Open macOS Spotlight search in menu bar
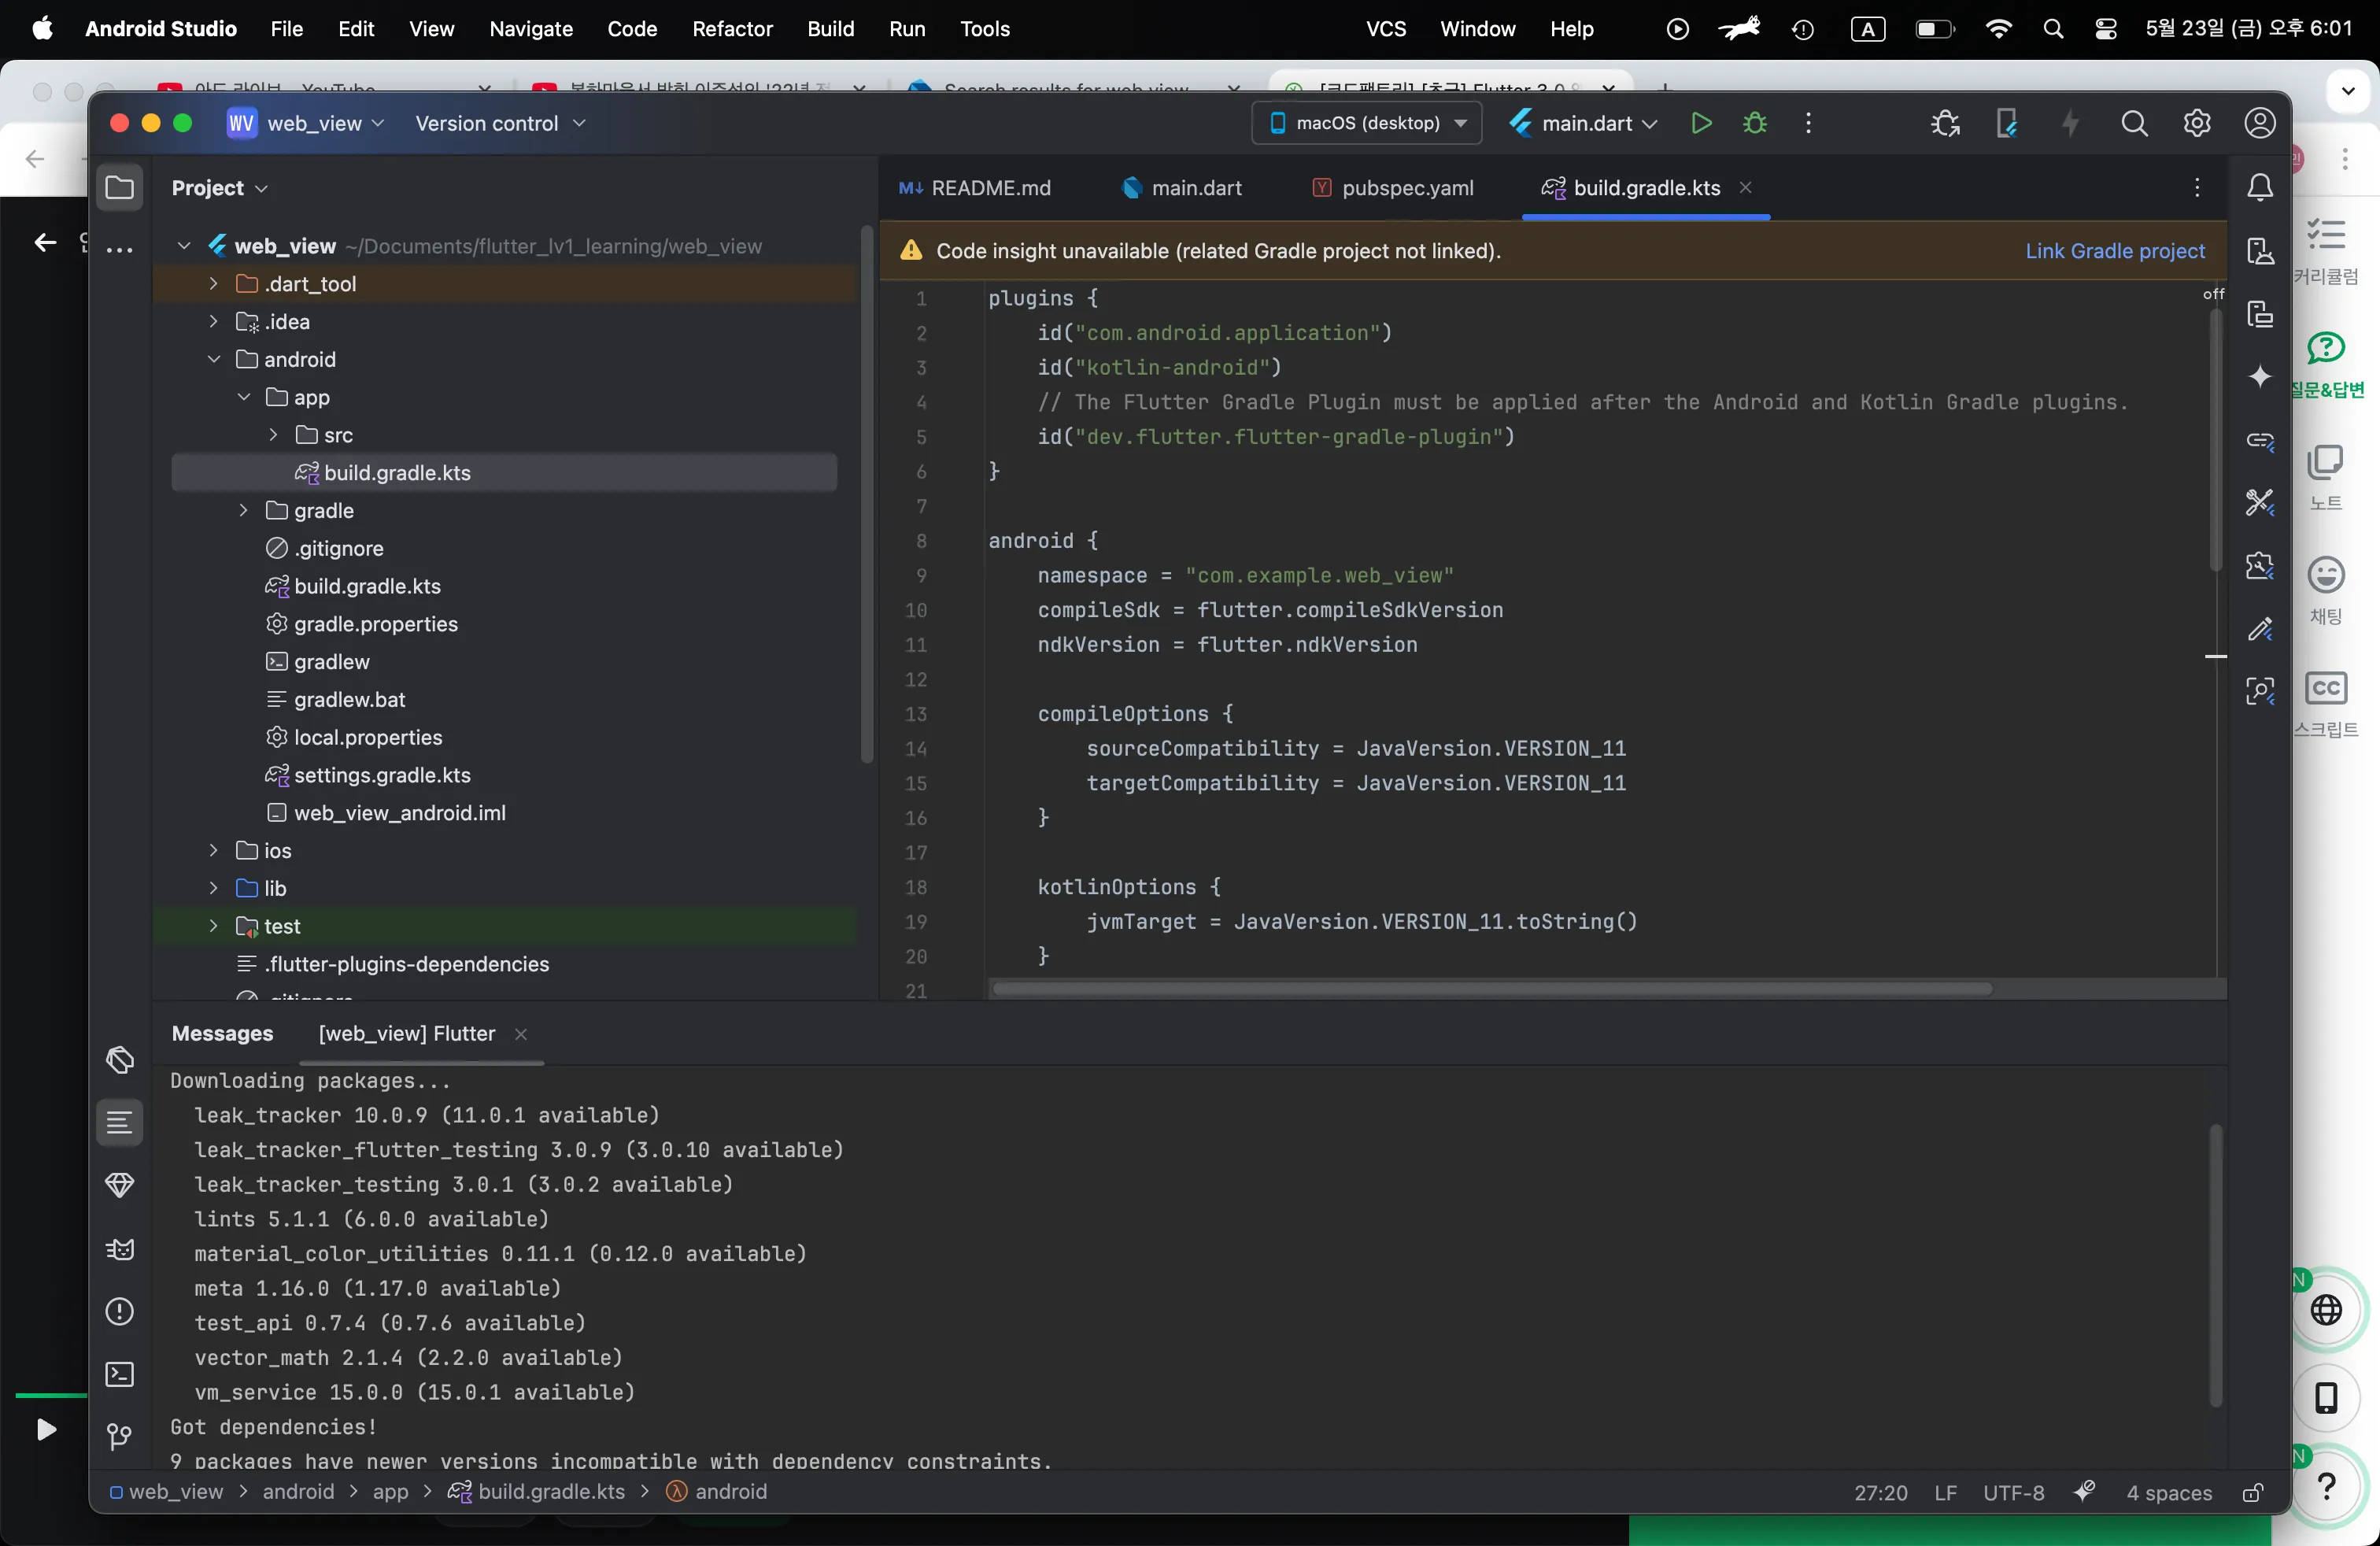Viewport: 2380px width, 1546px height. (2053, 29)
